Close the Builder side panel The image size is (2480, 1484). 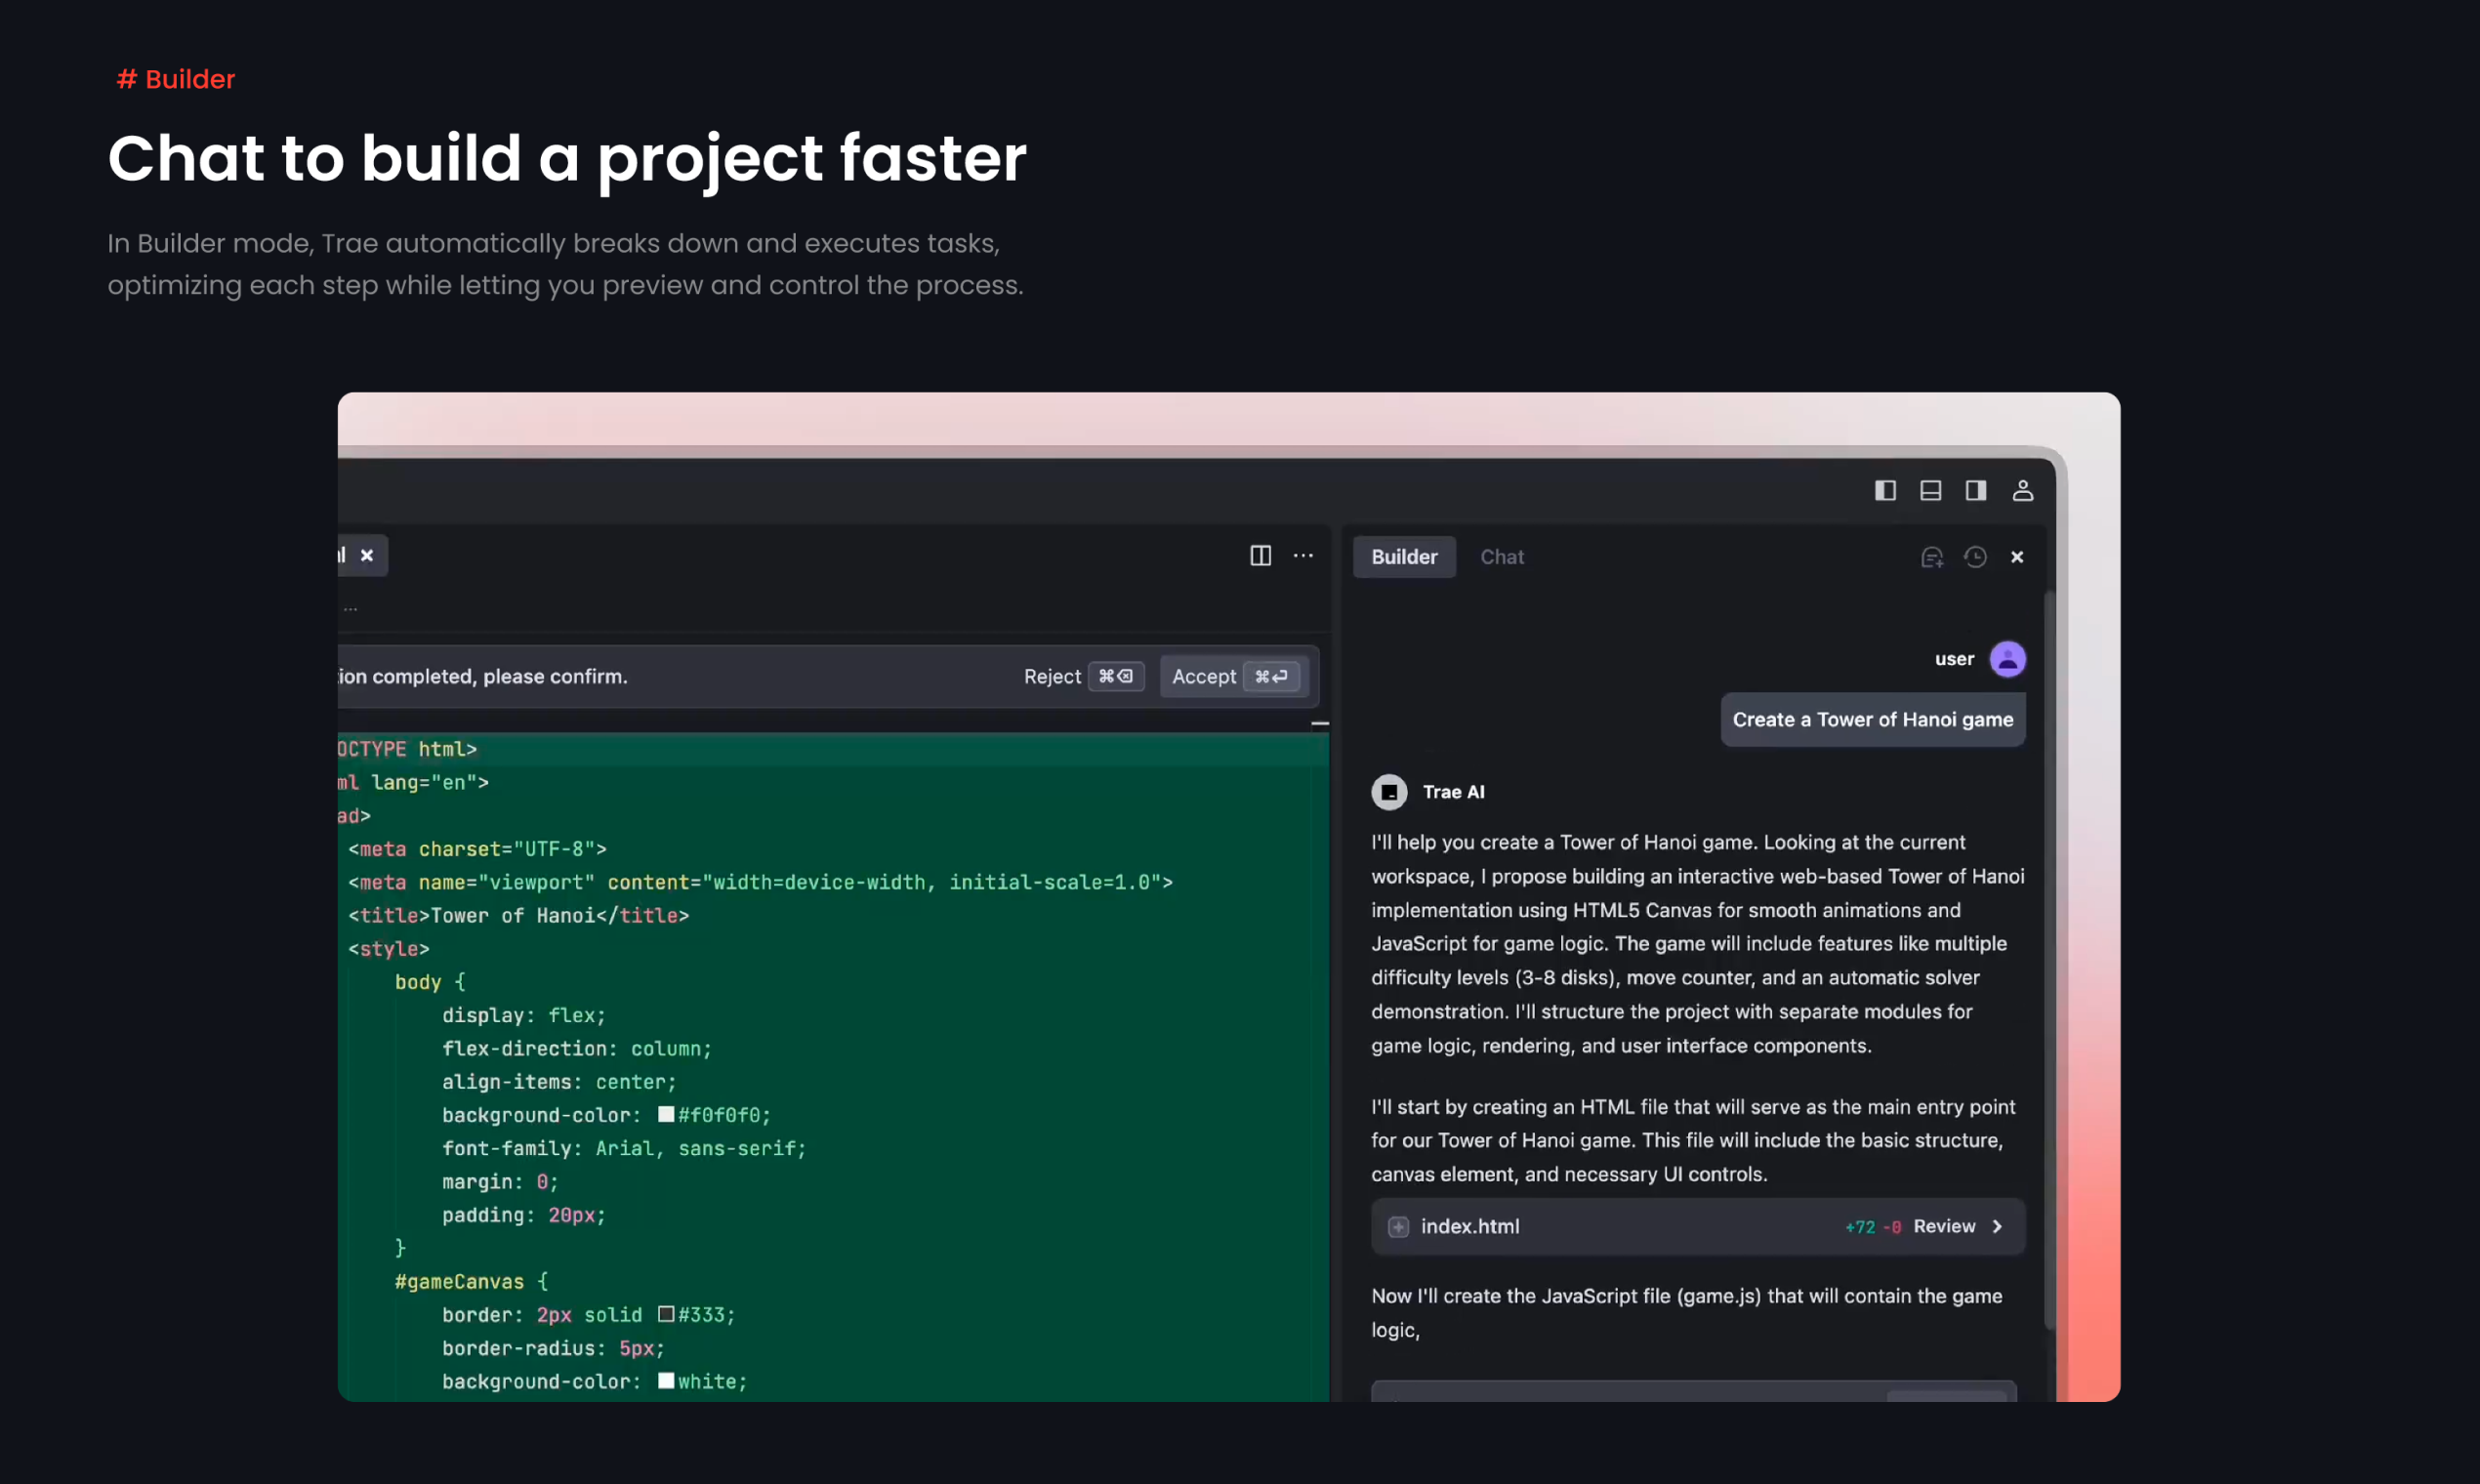tap(2017, 557)
